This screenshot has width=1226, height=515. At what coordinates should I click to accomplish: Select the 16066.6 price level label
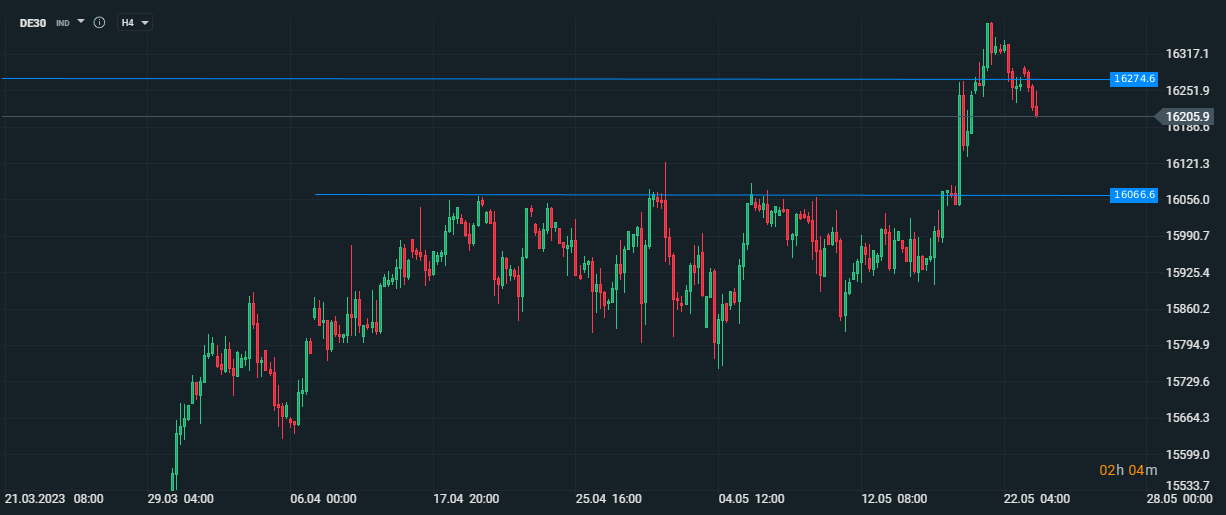1134,195
